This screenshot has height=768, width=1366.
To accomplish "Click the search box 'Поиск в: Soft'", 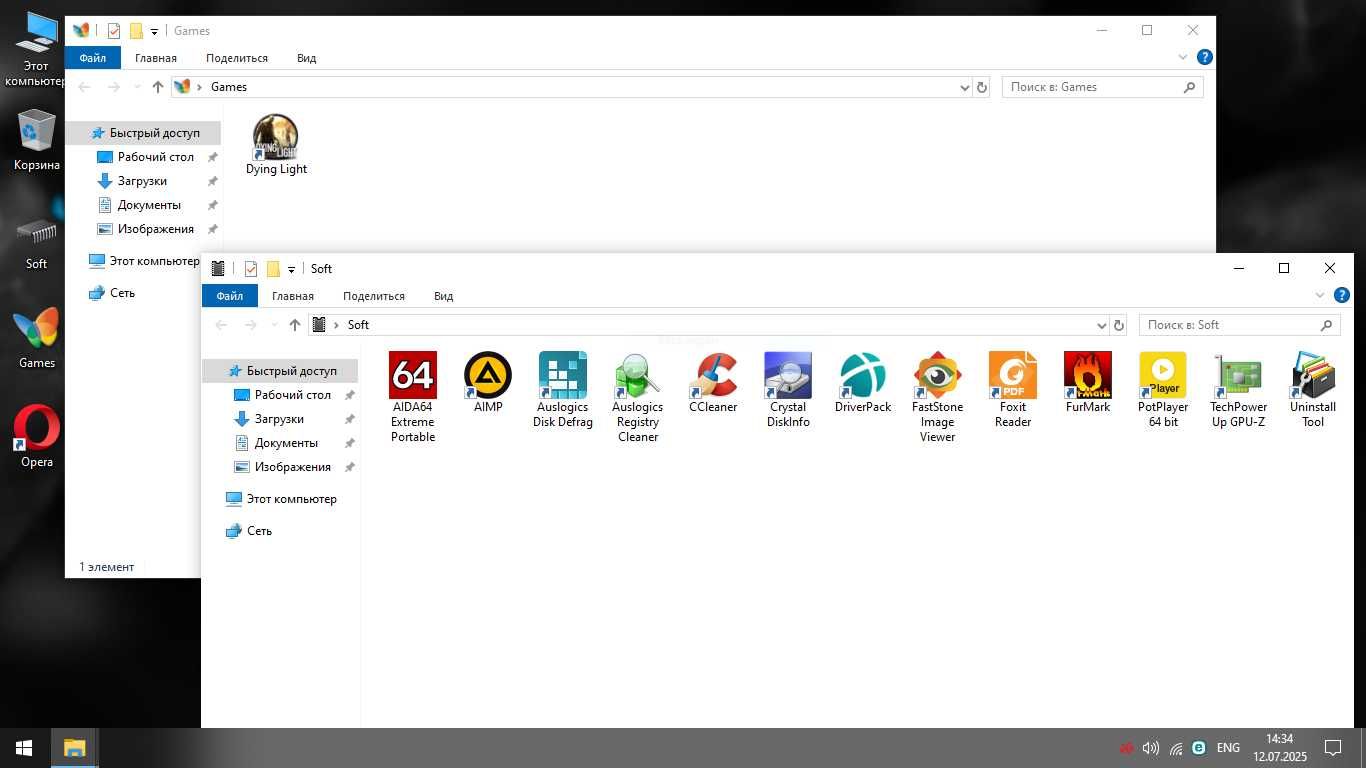I will [x=1239, y=325].
